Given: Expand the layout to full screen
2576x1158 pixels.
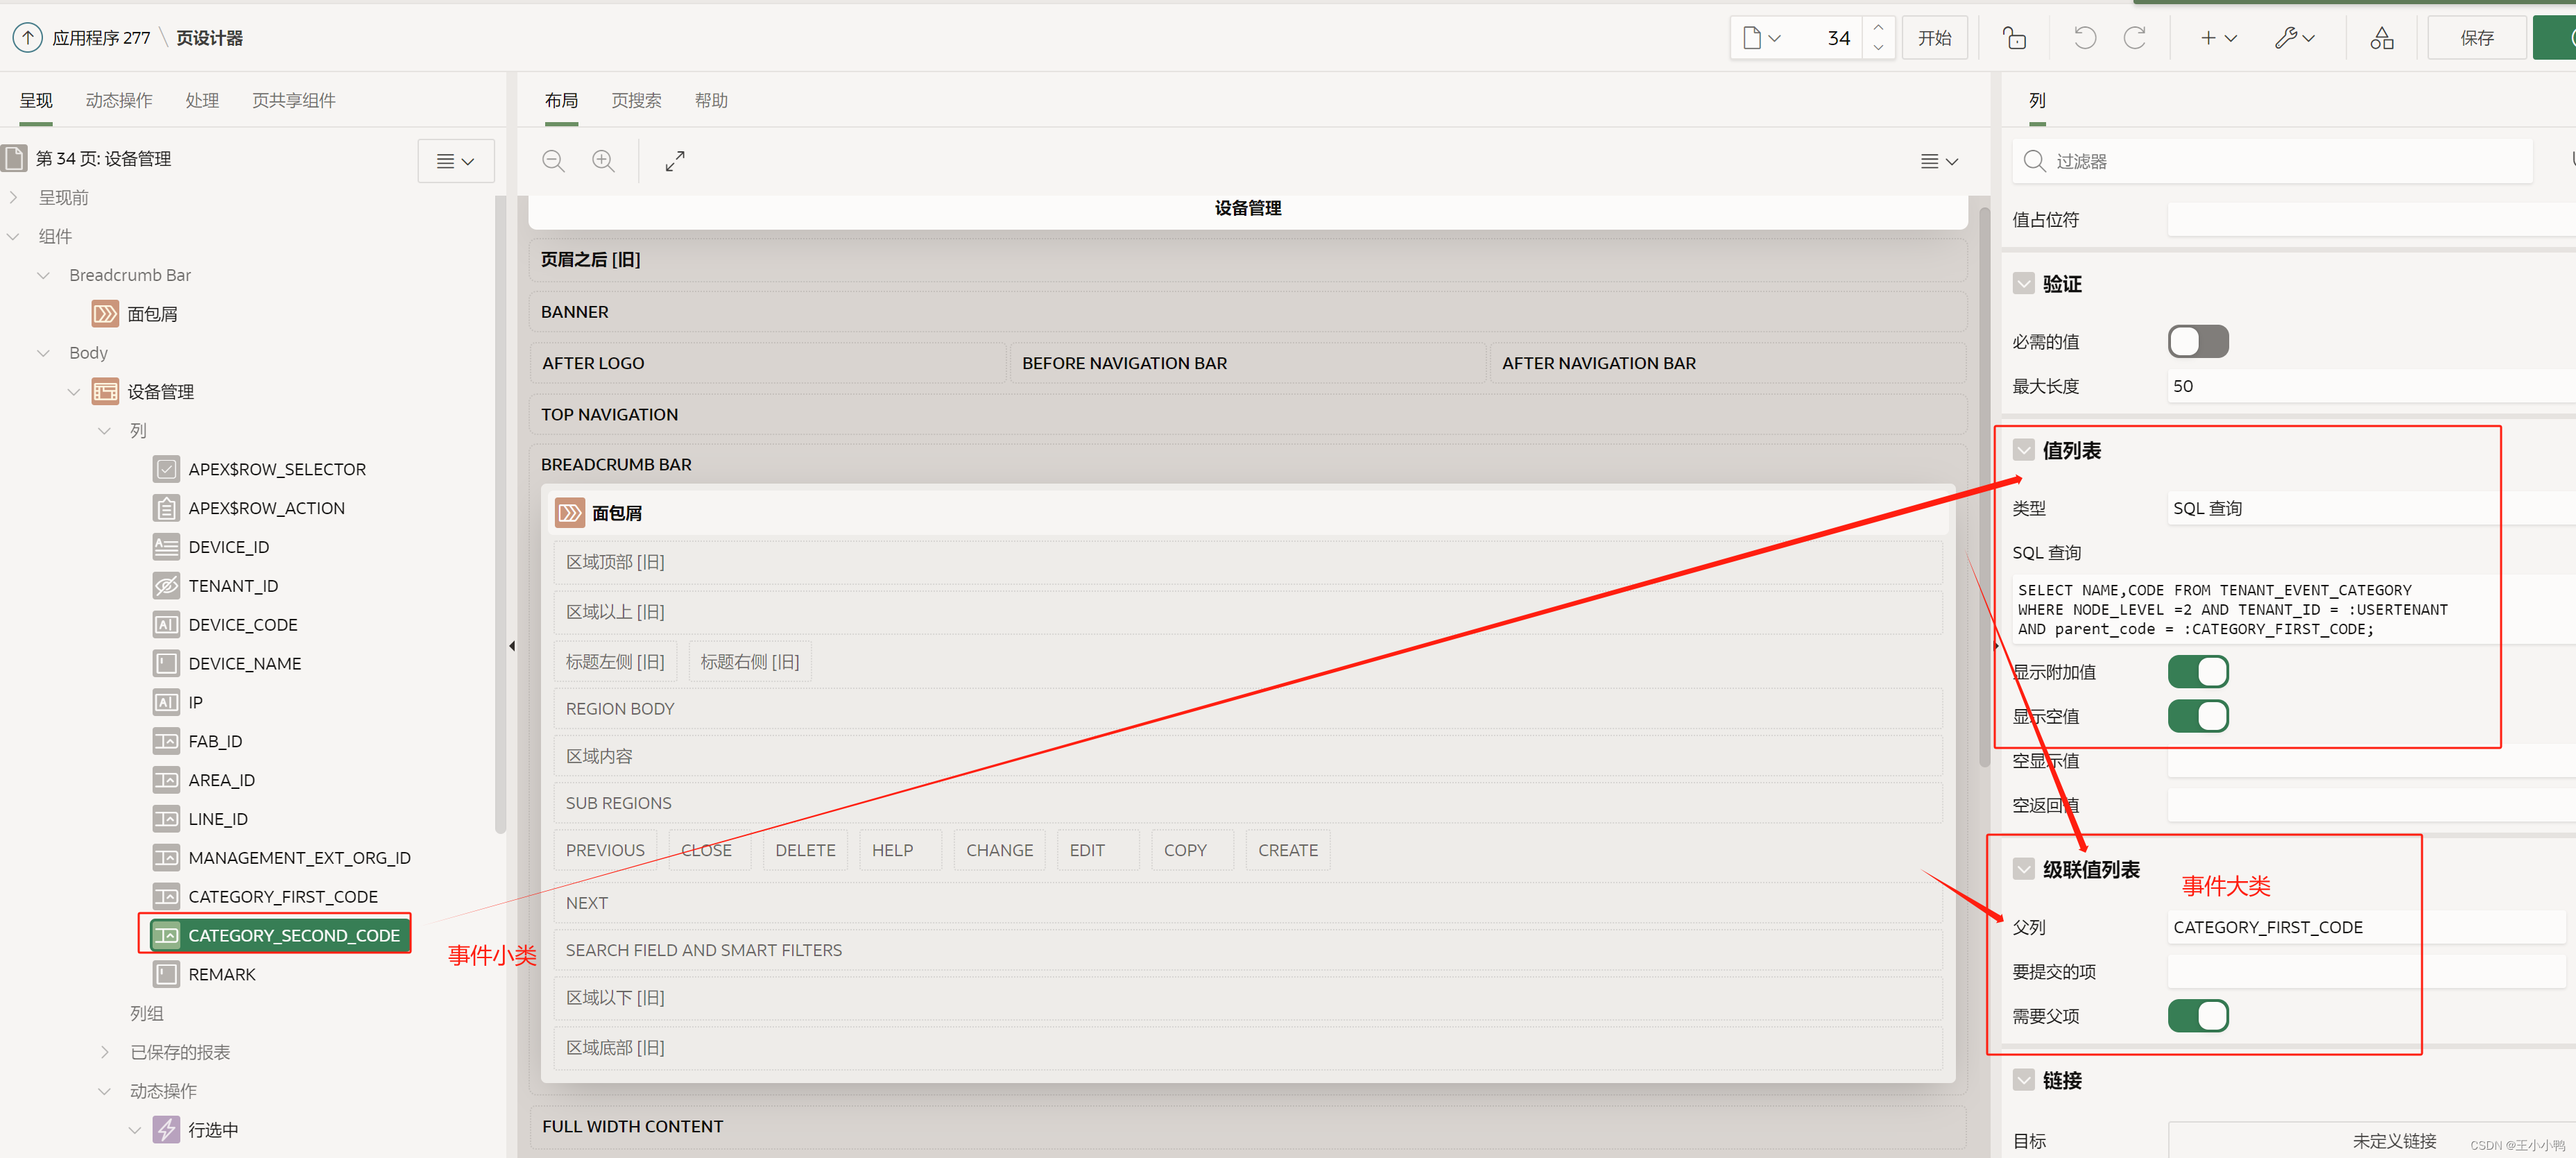Looking at the screenshot, I should pos(675,160).
